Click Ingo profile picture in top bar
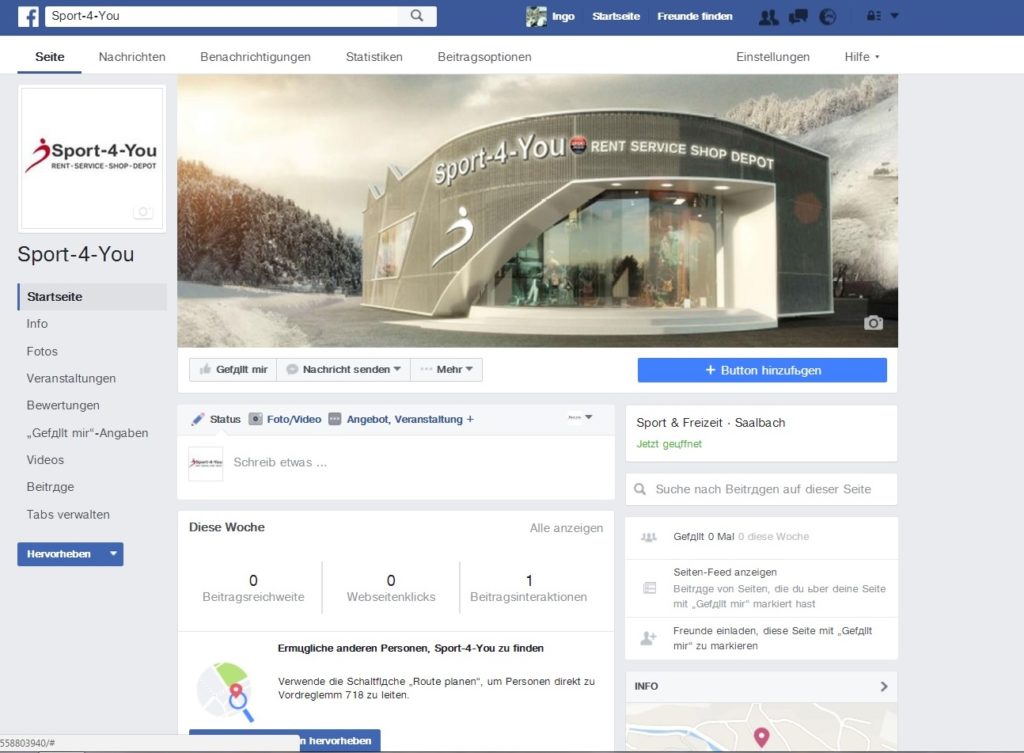 tap(536, 16)
